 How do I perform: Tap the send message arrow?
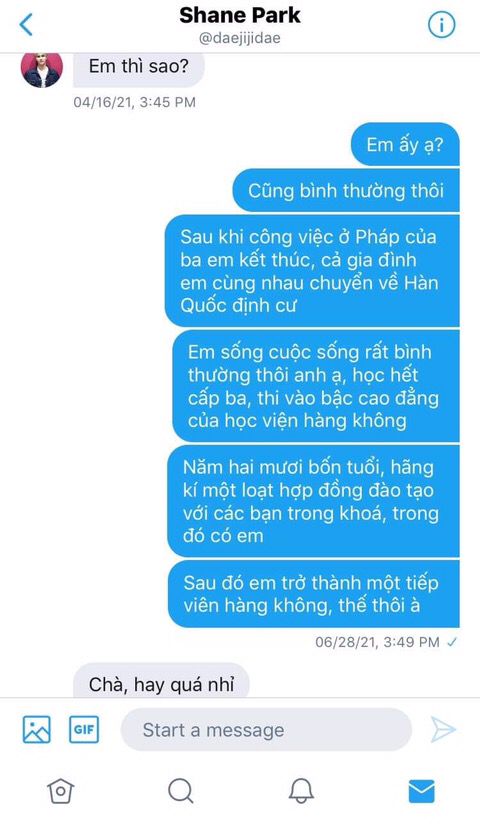443,729
